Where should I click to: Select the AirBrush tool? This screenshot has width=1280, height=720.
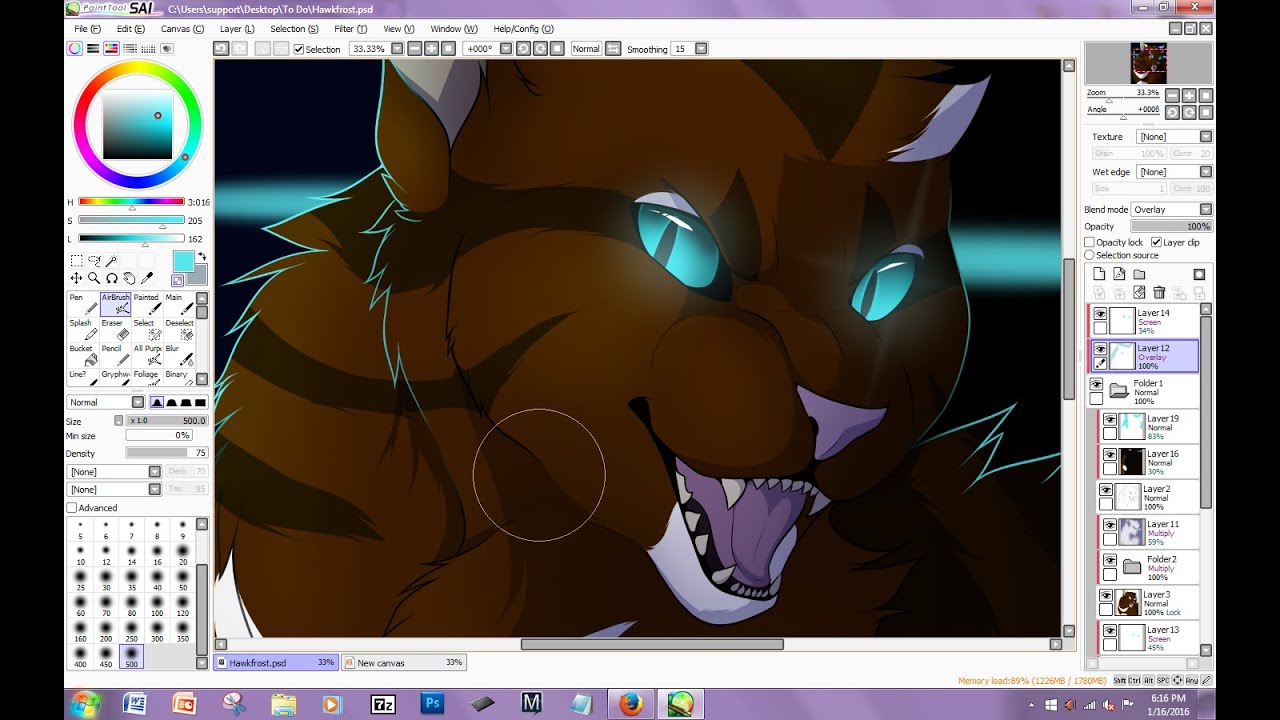tap(115, 304)
